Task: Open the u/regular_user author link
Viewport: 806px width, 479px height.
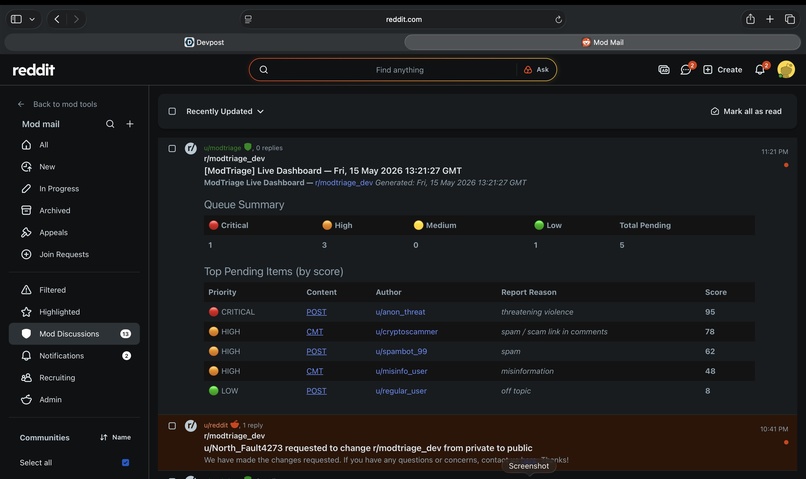Action: (x=401, y=391)
